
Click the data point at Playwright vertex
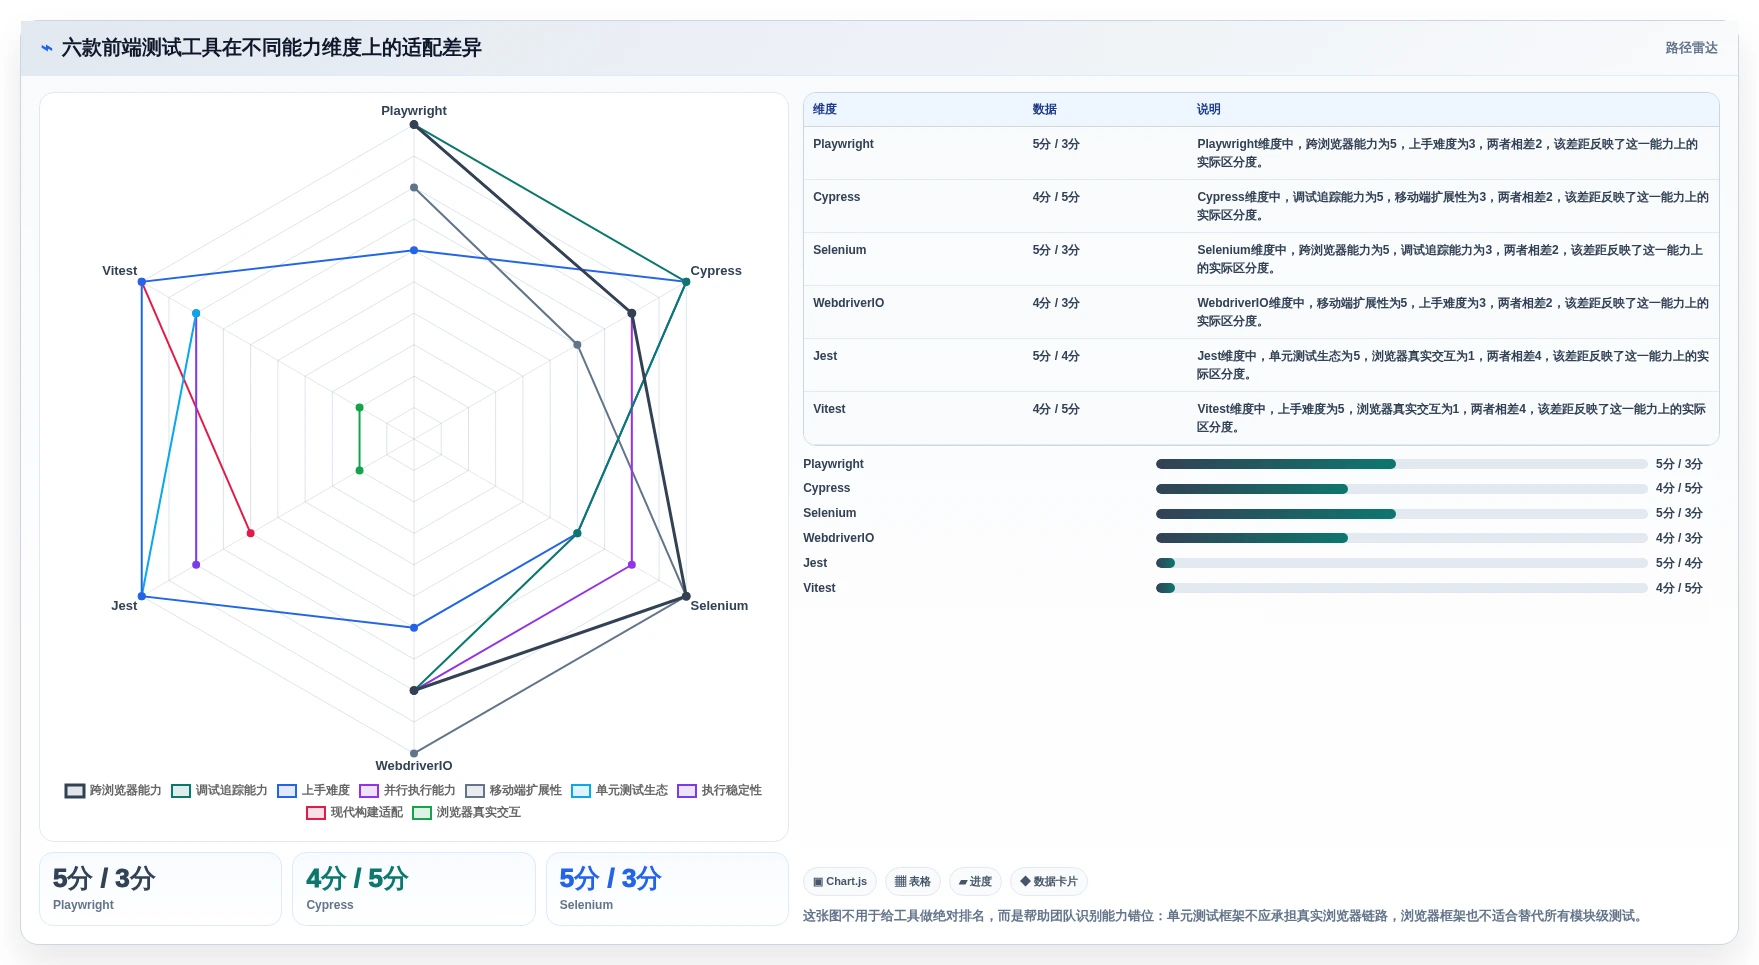[x=414, y=125]
